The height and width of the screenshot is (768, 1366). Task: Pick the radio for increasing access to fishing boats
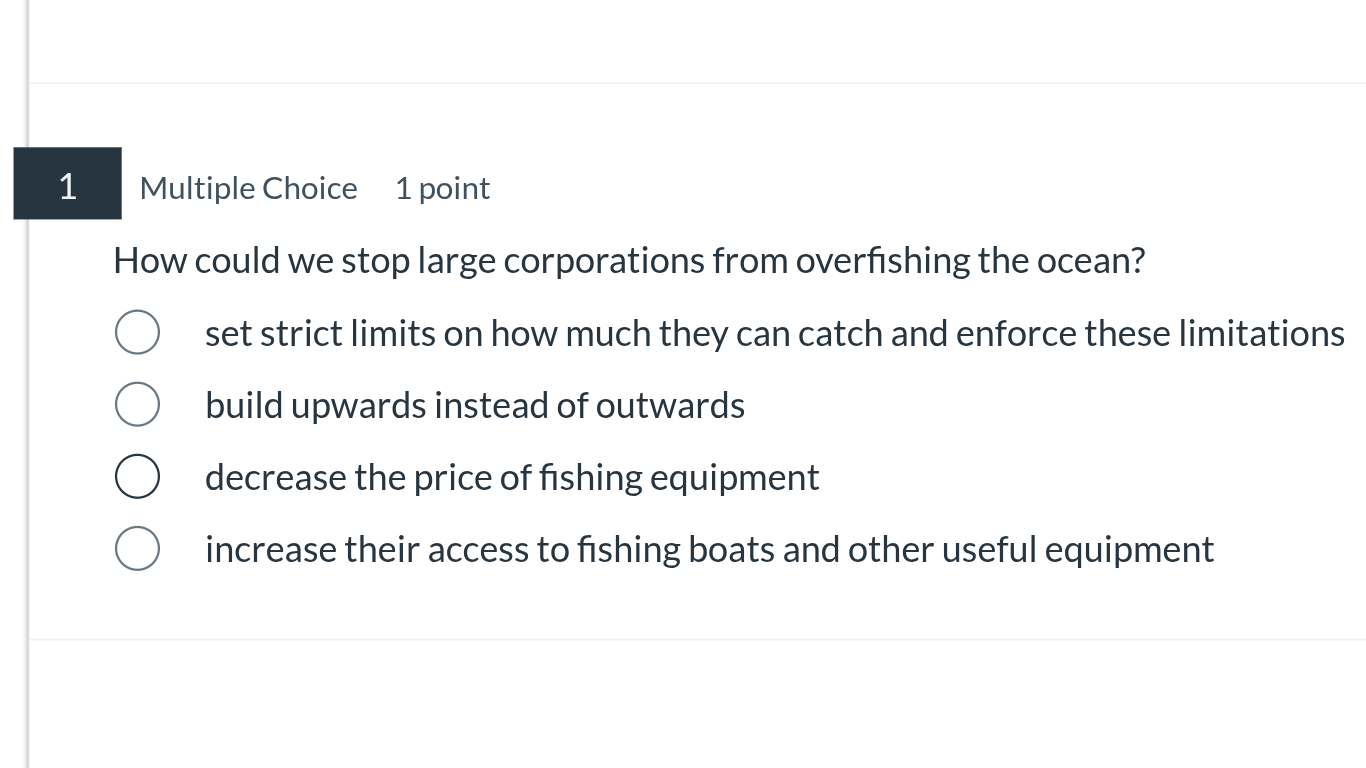pyautogui.click(x=137, y=549)
